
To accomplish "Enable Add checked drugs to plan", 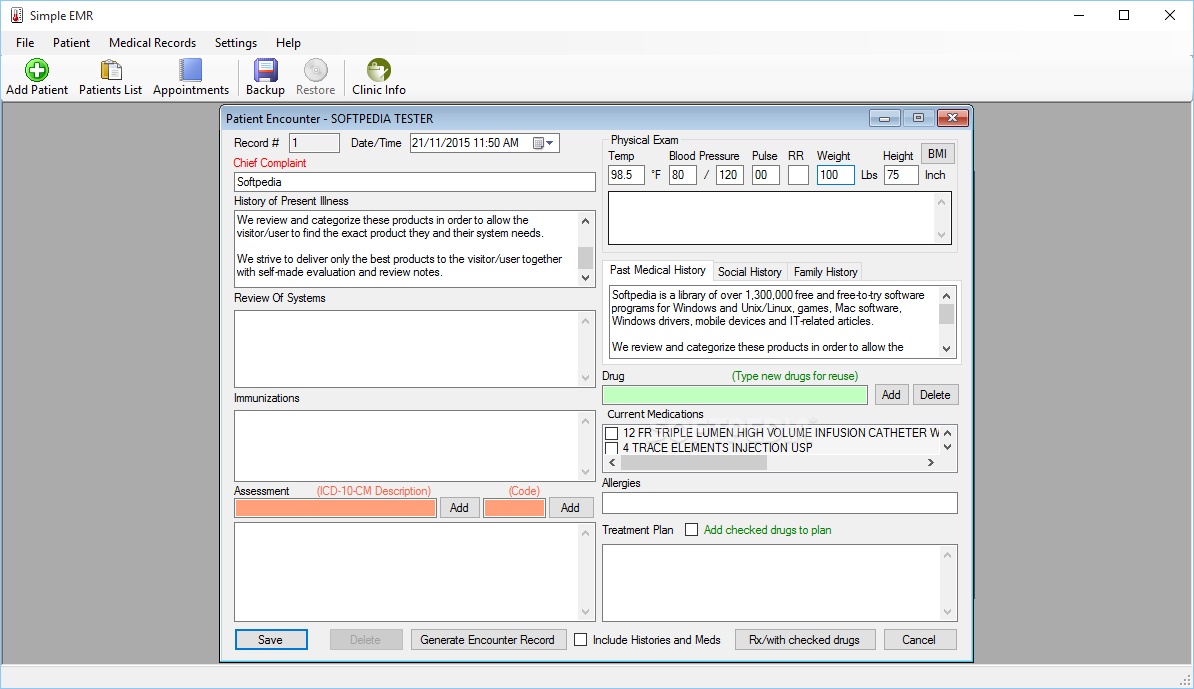I will 691,530.
